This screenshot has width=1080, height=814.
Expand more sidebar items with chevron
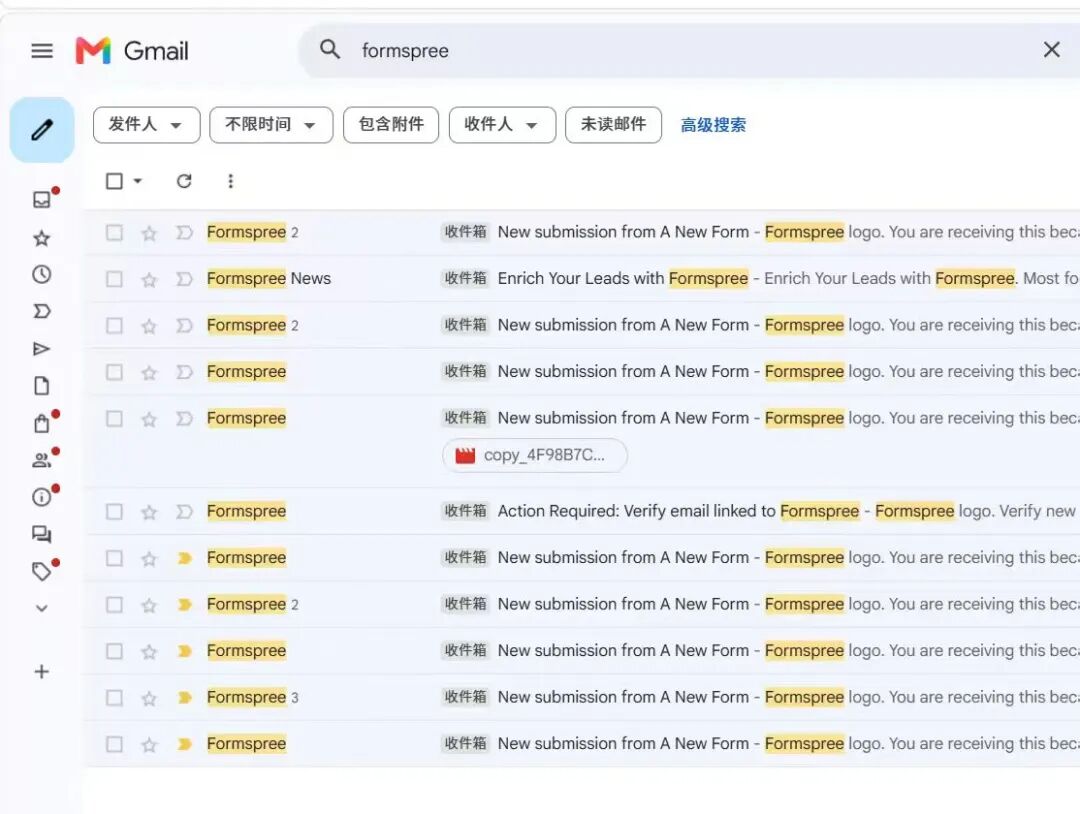tap(42, 609)
